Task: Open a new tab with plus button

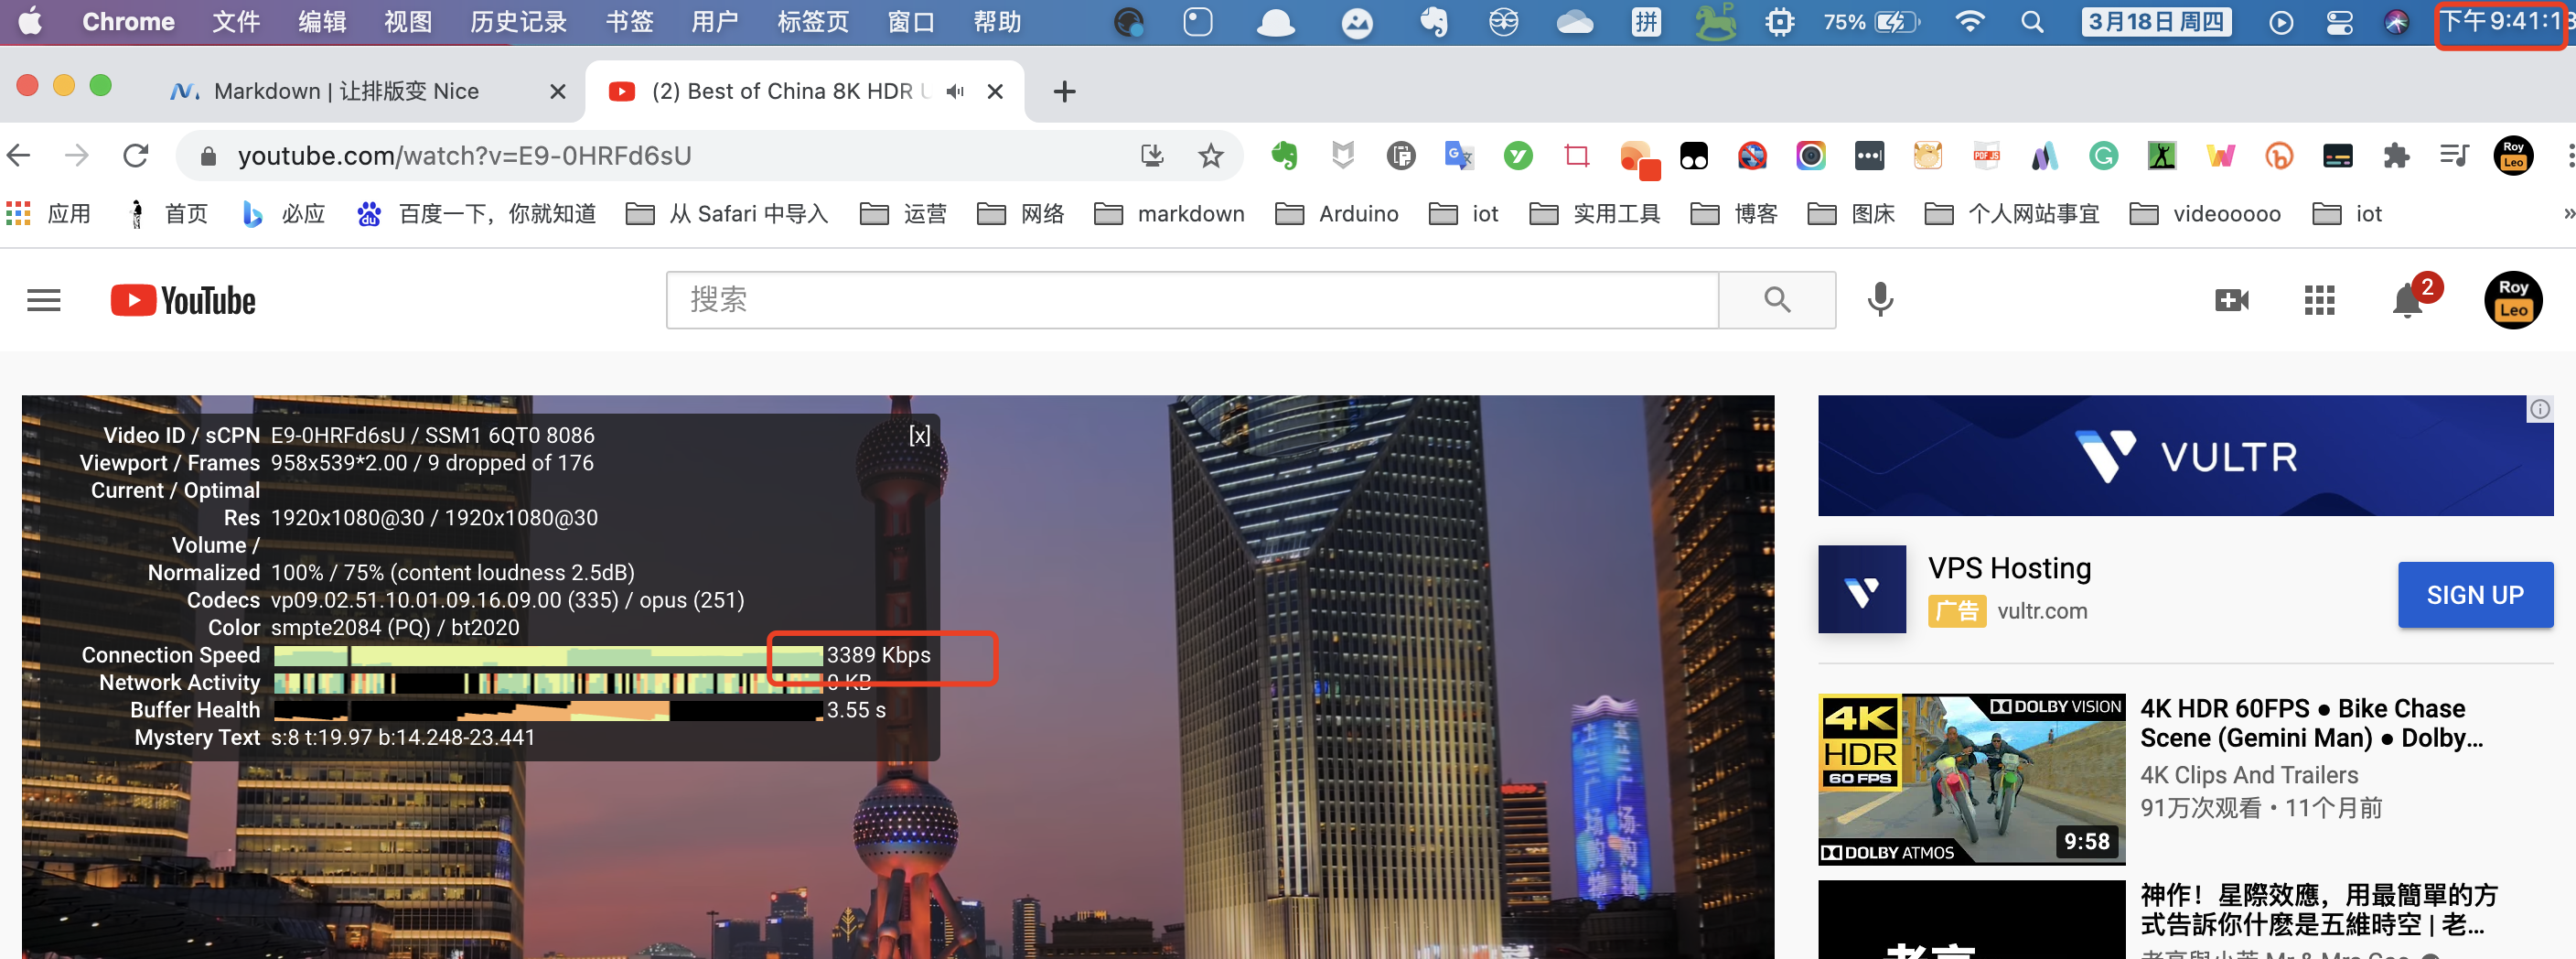Action: (x=1064, y=92)
